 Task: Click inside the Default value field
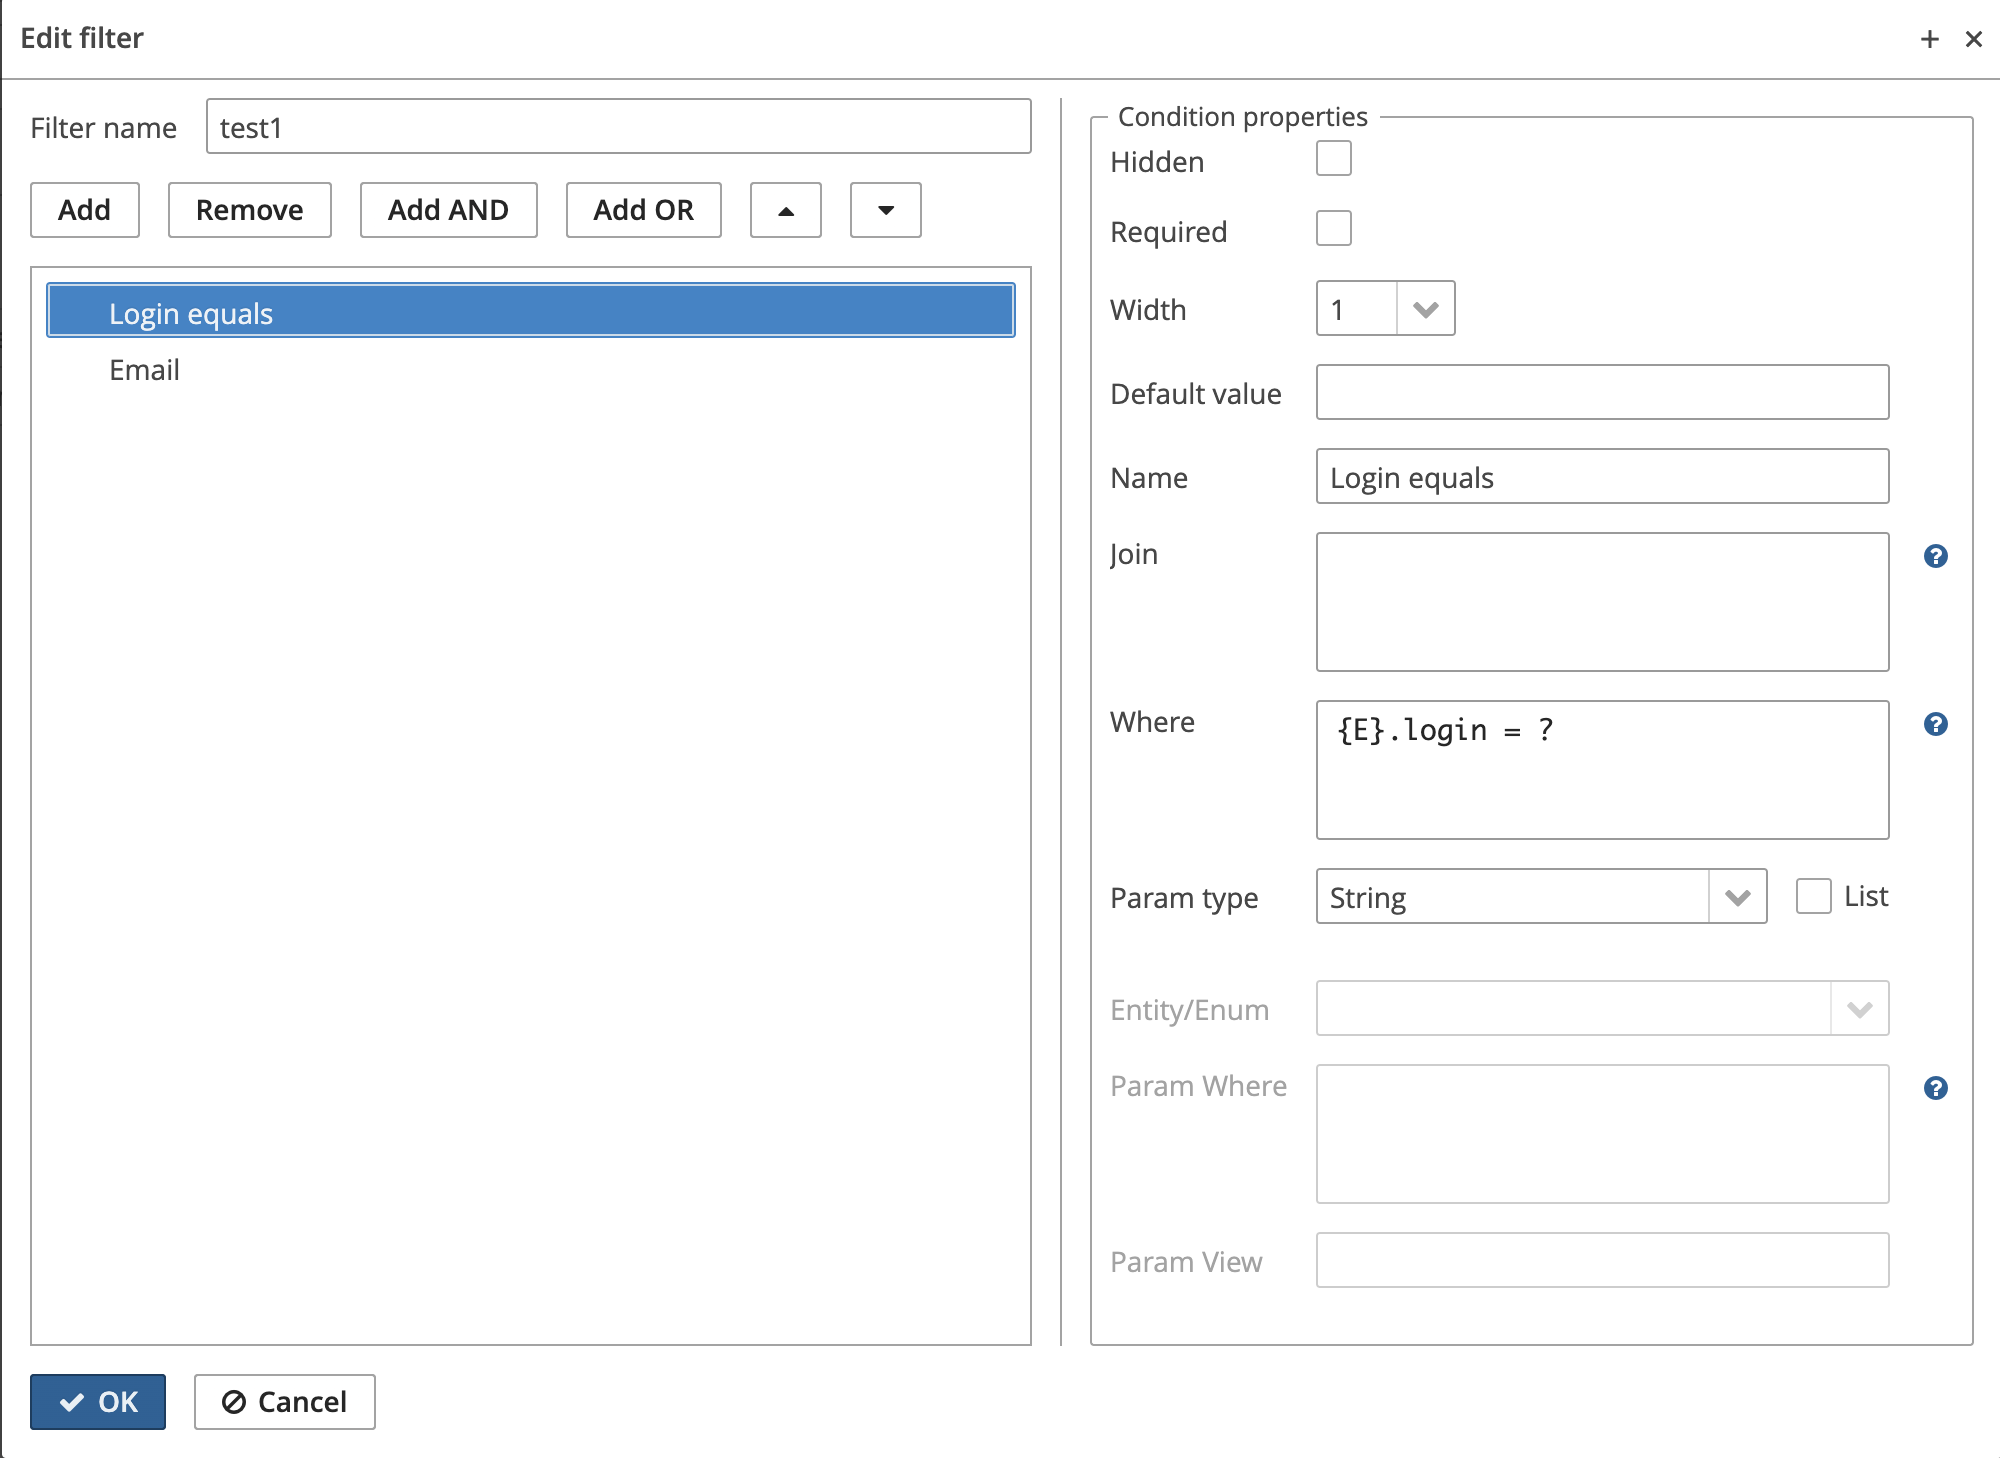[1600, 393]
